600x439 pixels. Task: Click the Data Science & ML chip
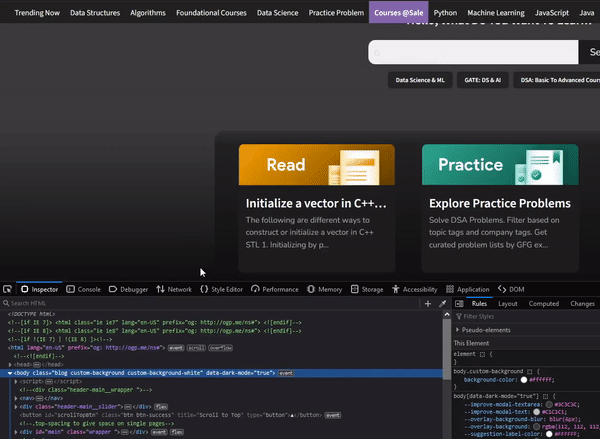pyautogui.click(x=420, y=80)
